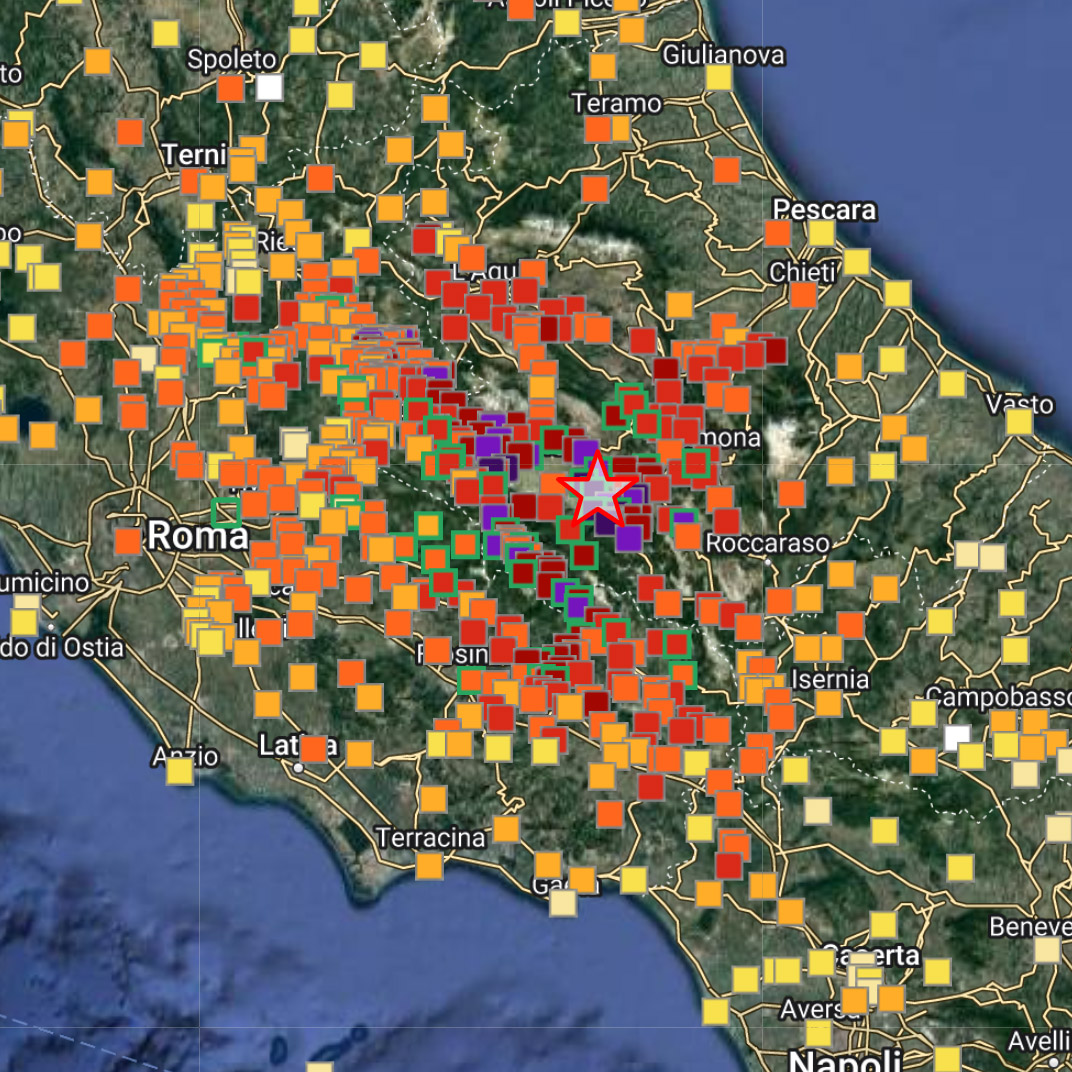Screen dimensions: 1072x1072
Task: Select the yellow marker near Avellino
Action: pyautogui.click(x=947, y=1058)
